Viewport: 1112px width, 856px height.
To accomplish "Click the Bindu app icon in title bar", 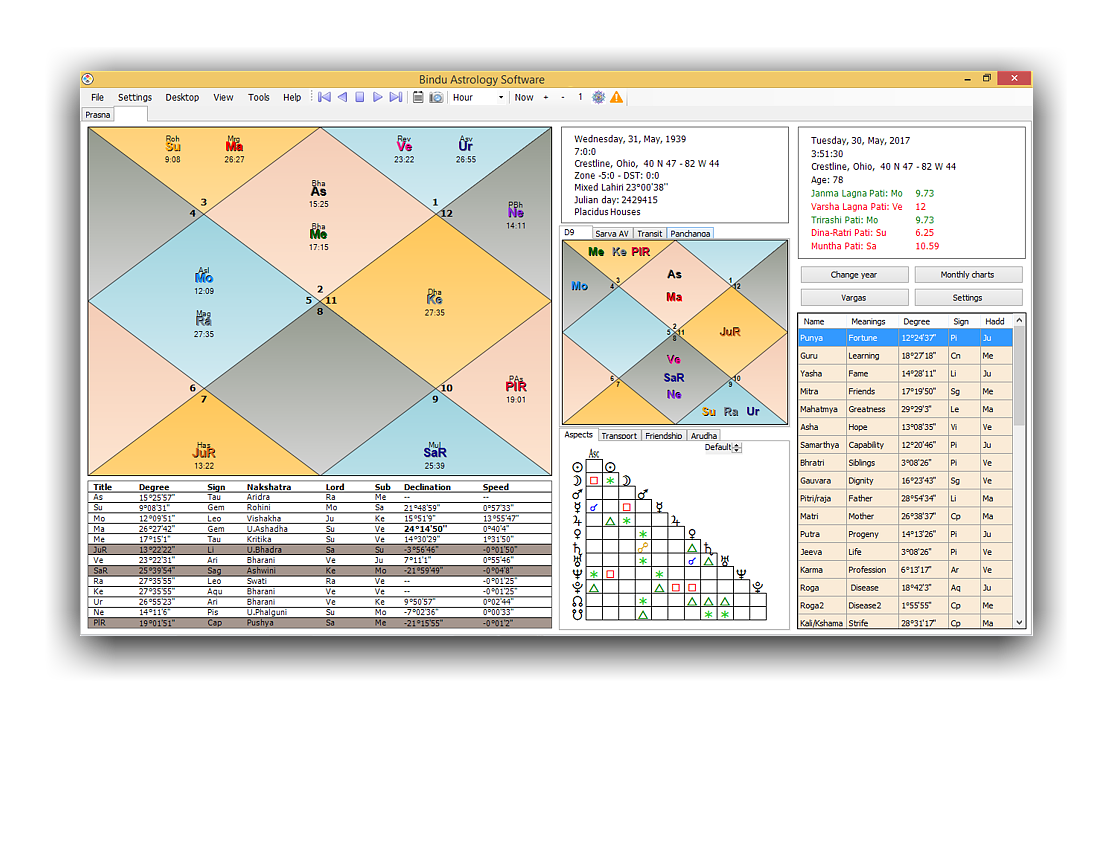I will click(x=88, y=79).
